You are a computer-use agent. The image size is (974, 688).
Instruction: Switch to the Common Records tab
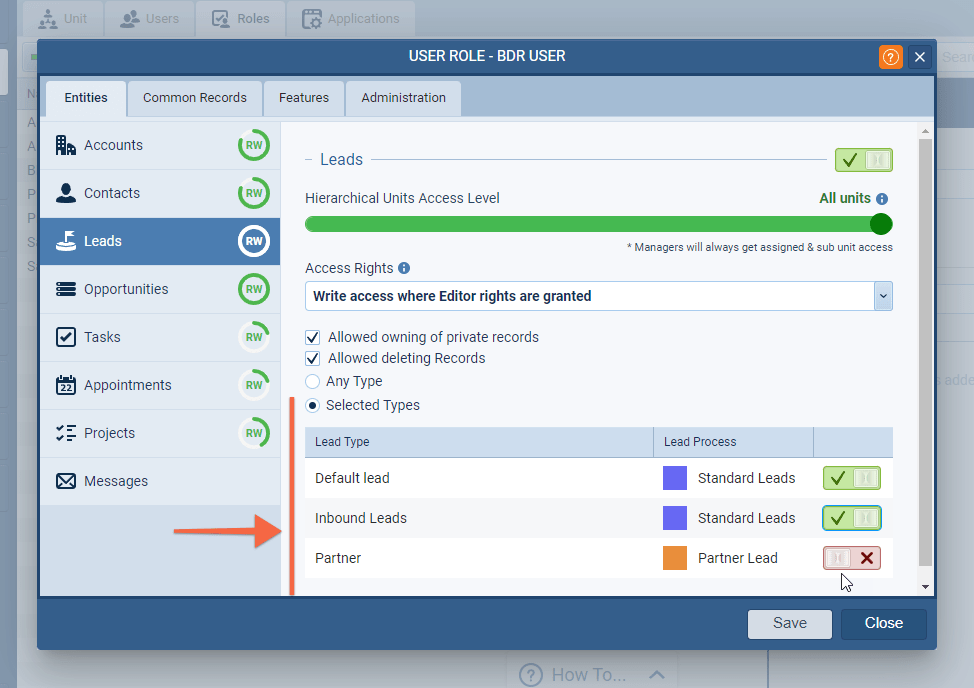point(195,98)
